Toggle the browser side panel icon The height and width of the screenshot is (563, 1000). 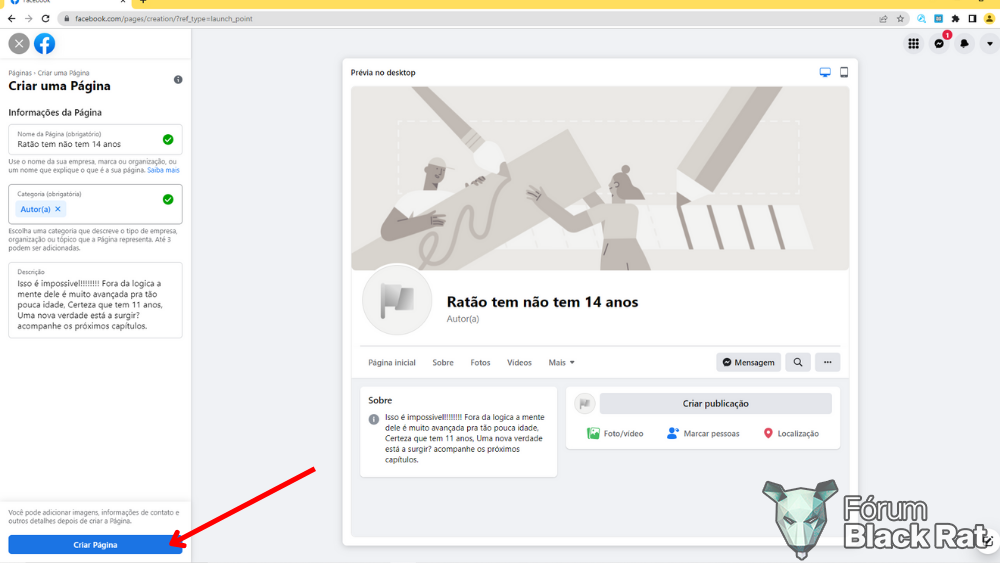click(973, 18)
